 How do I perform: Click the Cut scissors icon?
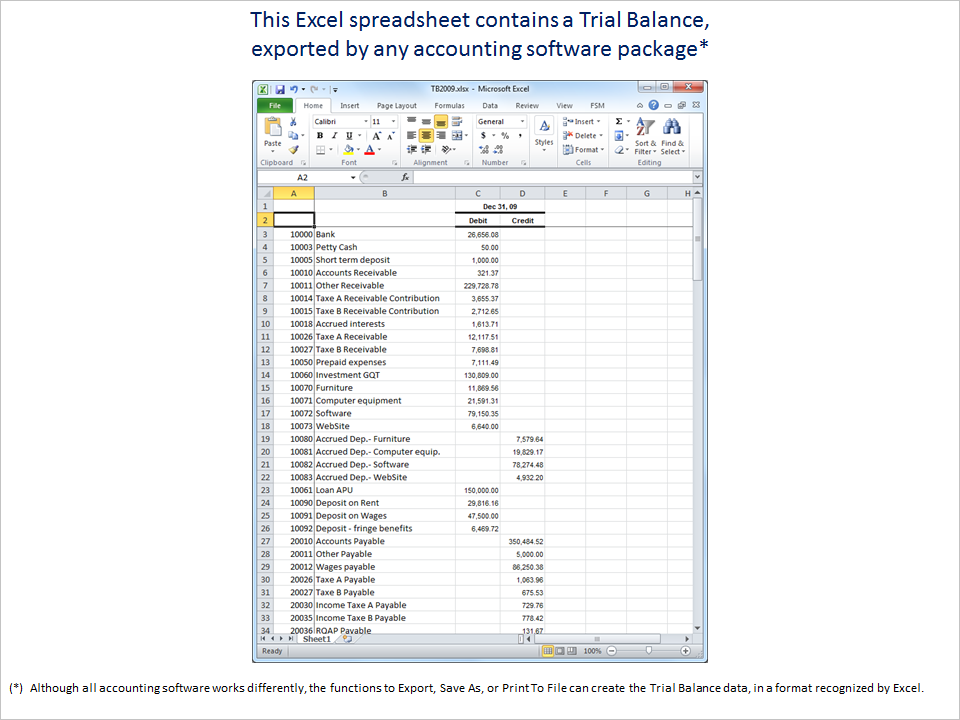click(294, 122)
